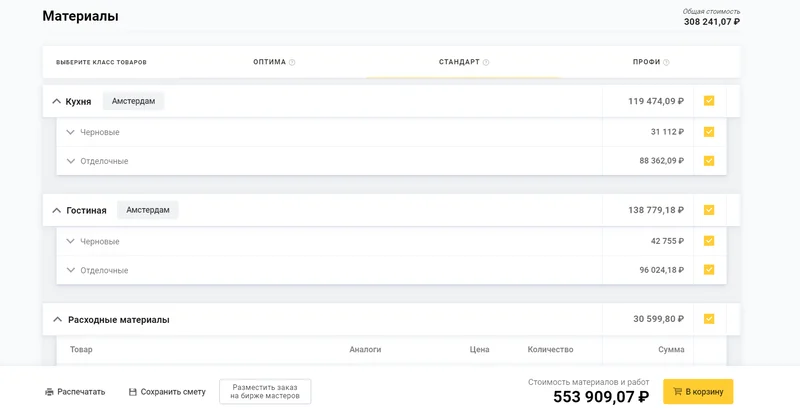Collapse the Расходные материалы section
Viewport: 800px width, 412px height.
tap(57, 320)
